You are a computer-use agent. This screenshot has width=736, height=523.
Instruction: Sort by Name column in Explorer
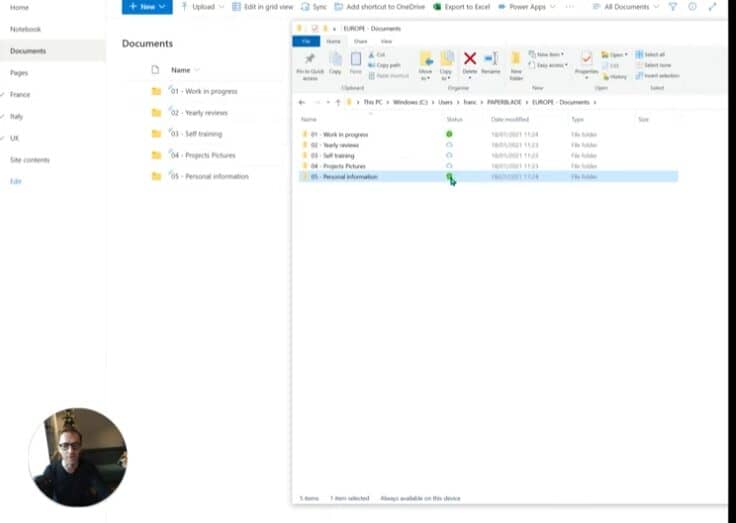pyautogui.click(x=309, y=119)
